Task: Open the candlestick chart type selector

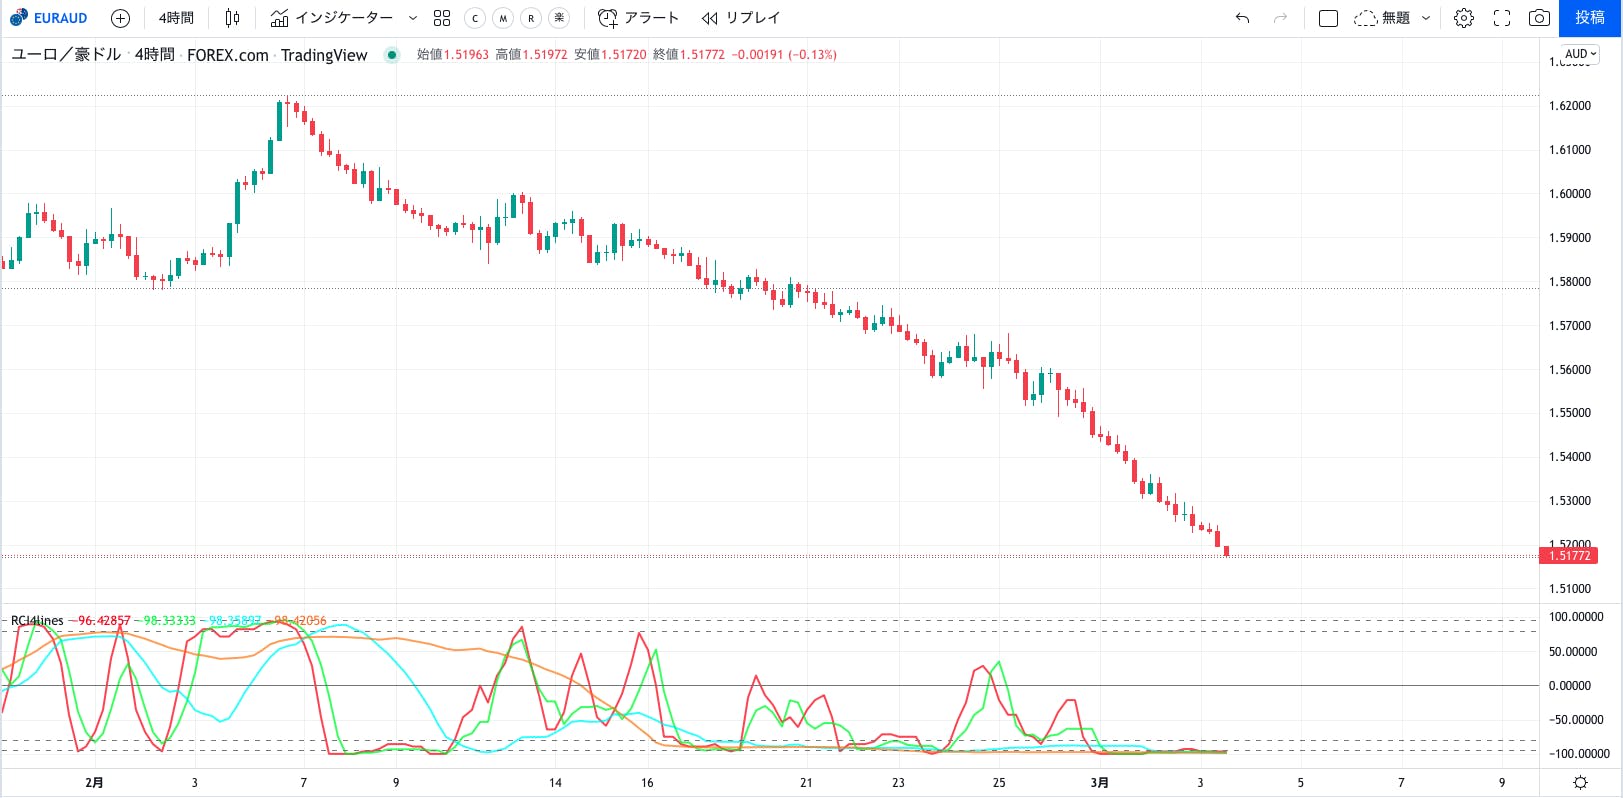Action: [x=232, y=18]
